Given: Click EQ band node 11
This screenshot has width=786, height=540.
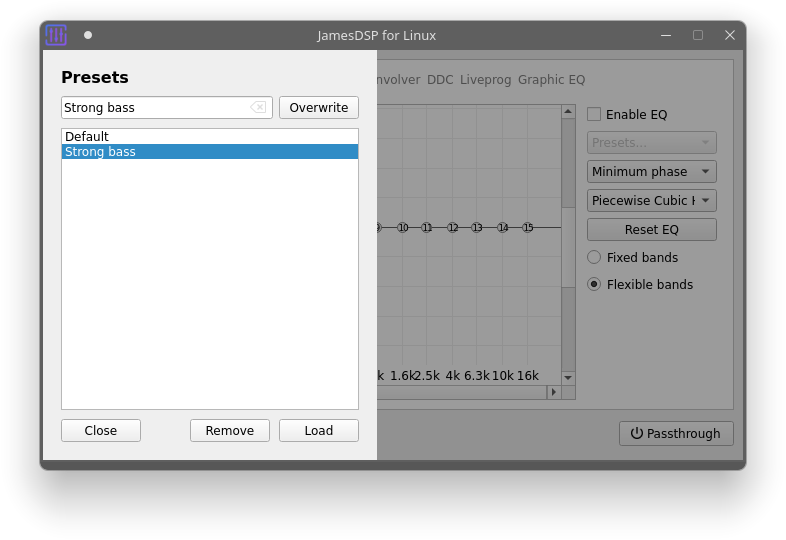Looking at the screenshot, I should pyautogui.click(x=427, y=228).
